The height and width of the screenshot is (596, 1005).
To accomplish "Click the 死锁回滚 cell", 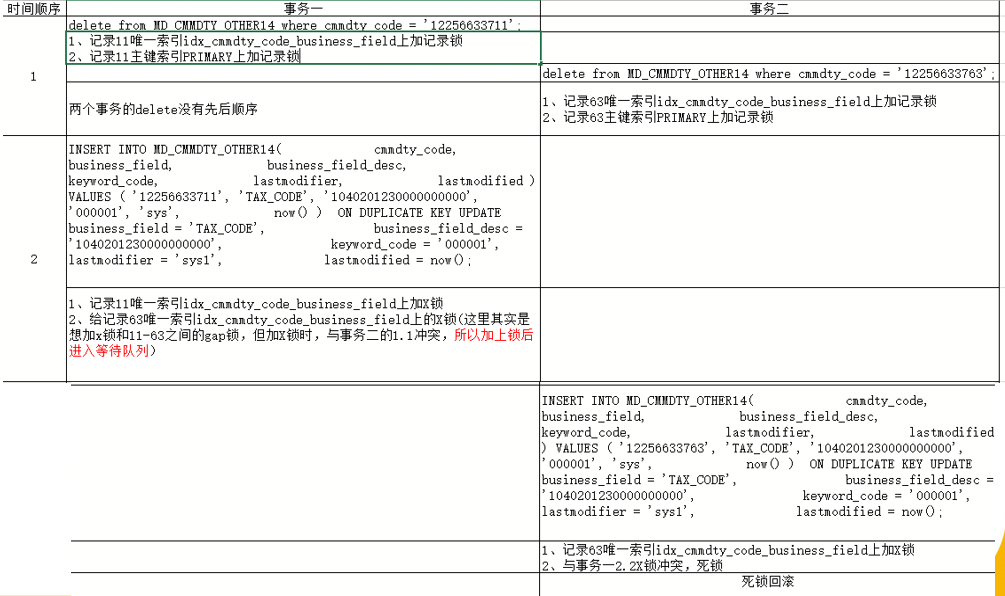I will 768,581.
